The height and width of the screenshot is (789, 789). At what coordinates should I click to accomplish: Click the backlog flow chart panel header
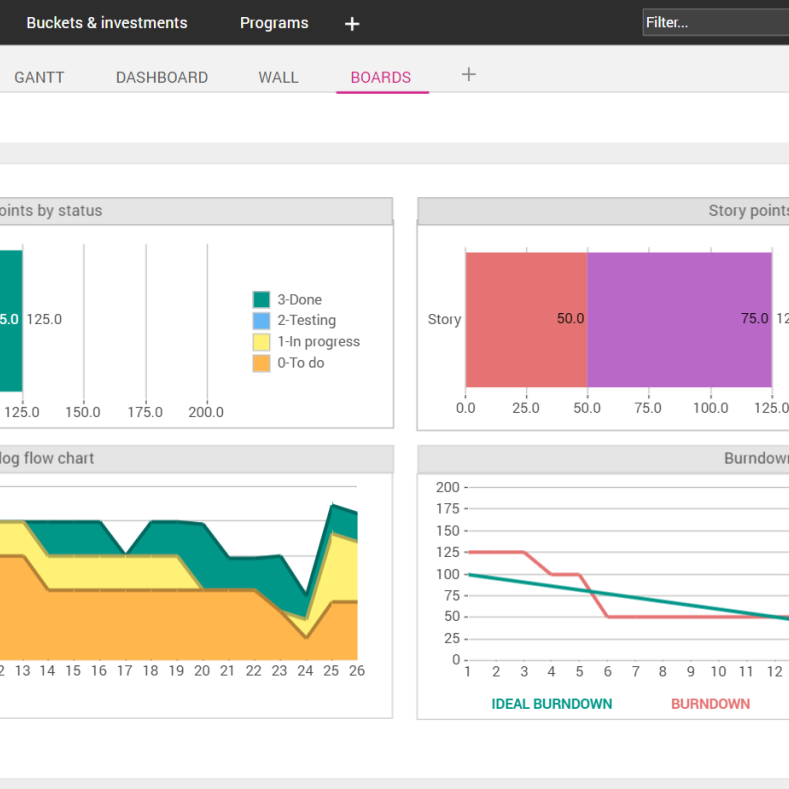[196, 458]
